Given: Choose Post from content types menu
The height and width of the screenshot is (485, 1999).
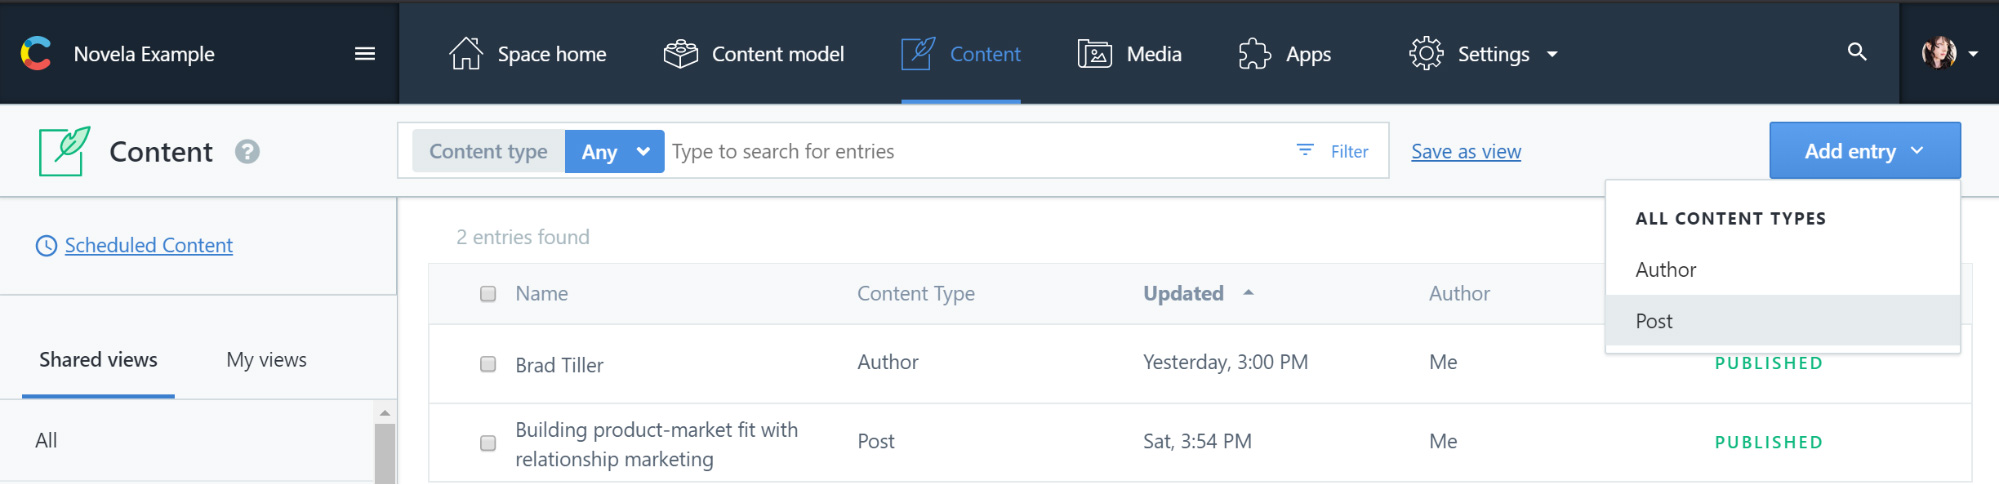Looking at the screenshot, I should coord(1654,321).
